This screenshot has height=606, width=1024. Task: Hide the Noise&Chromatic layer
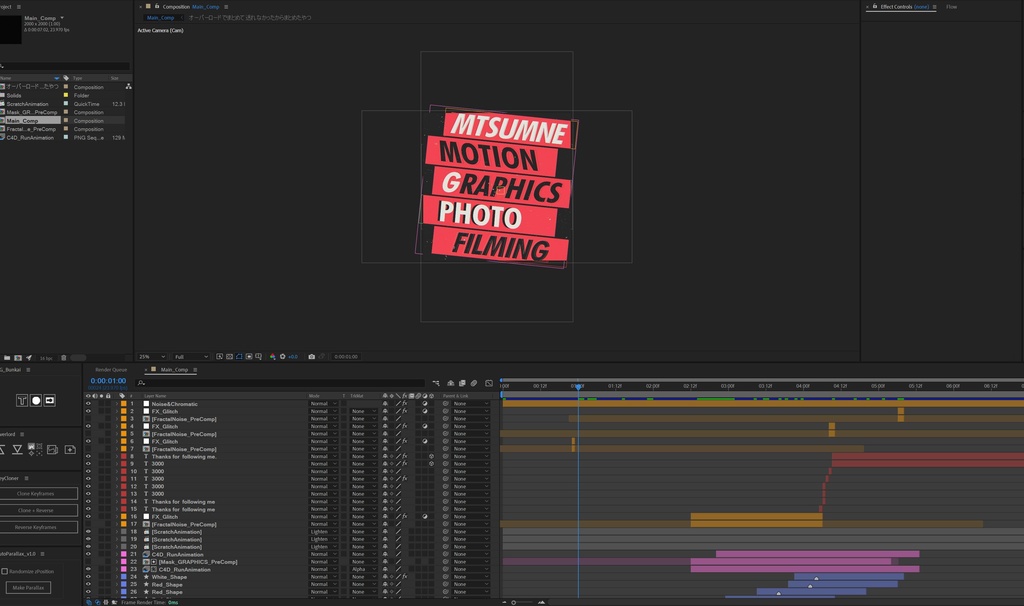point(88,404)
